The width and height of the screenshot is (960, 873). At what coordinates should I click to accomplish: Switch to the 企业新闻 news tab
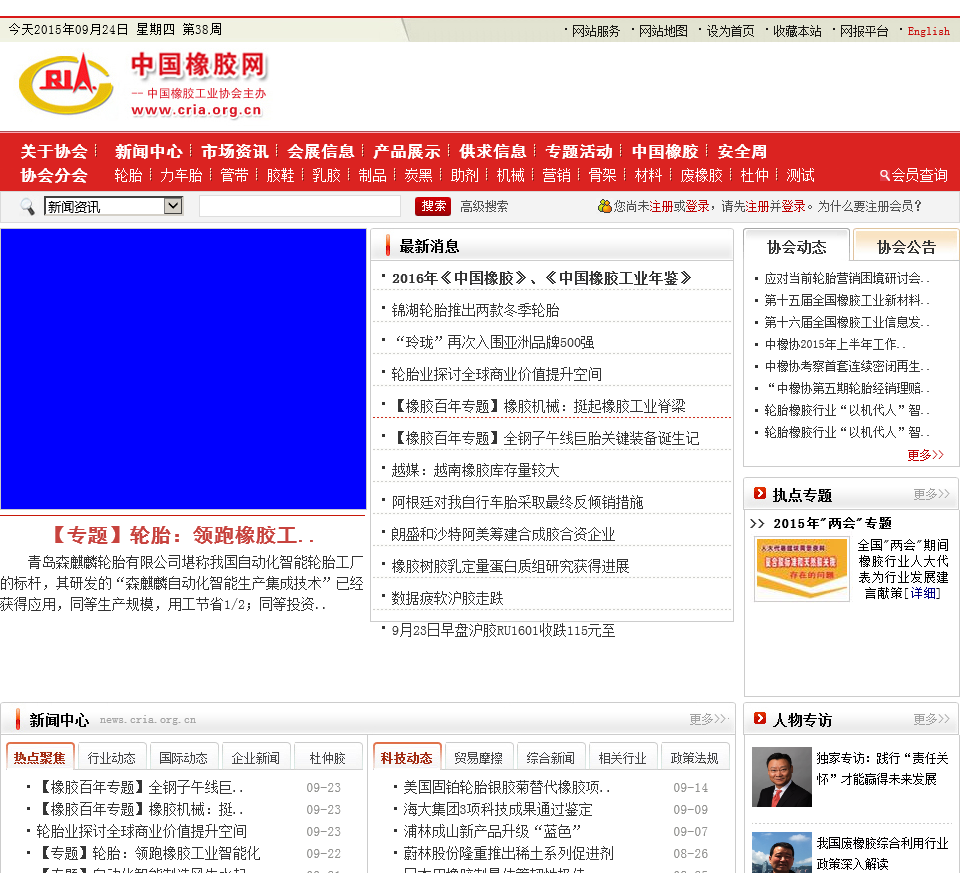[x=255, y=757]
